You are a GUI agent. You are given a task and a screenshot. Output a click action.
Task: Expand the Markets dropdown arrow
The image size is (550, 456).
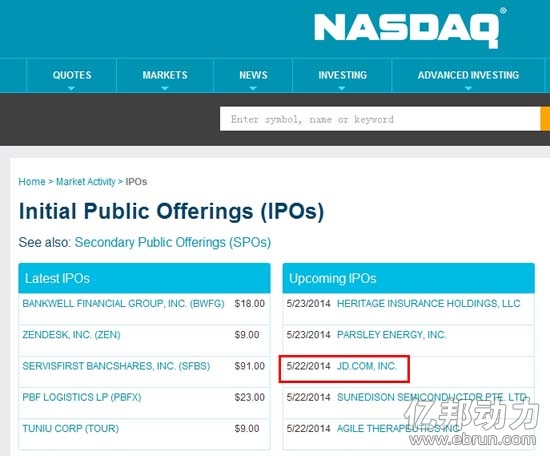[x=165, y=88]
